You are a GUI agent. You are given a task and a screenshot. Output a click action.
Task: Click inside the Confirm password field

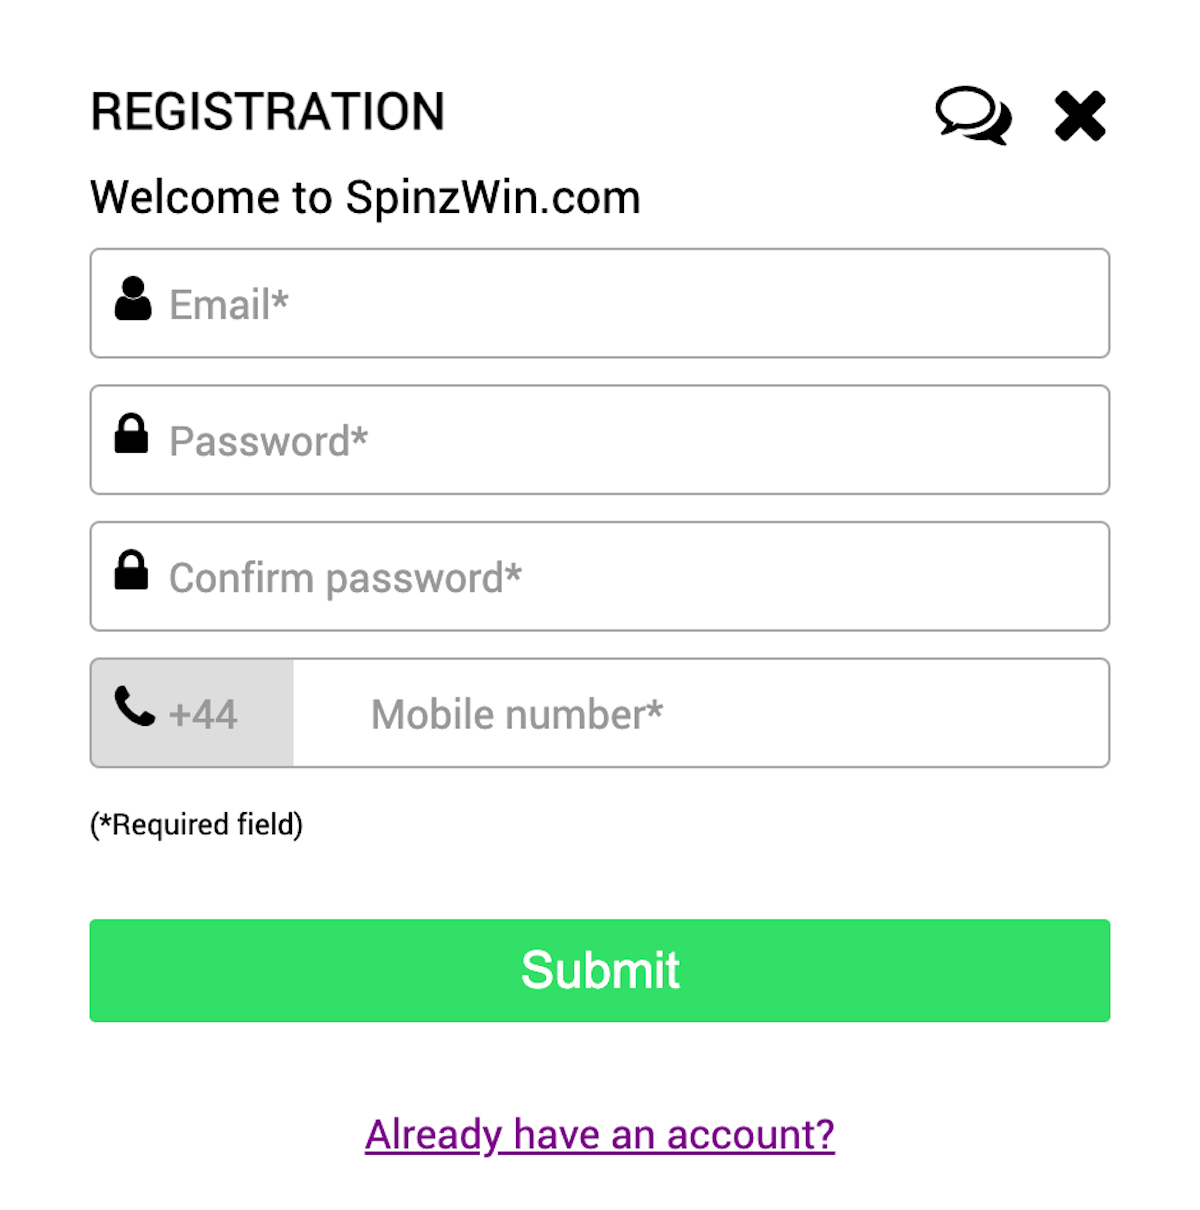(x=600, y=576)
